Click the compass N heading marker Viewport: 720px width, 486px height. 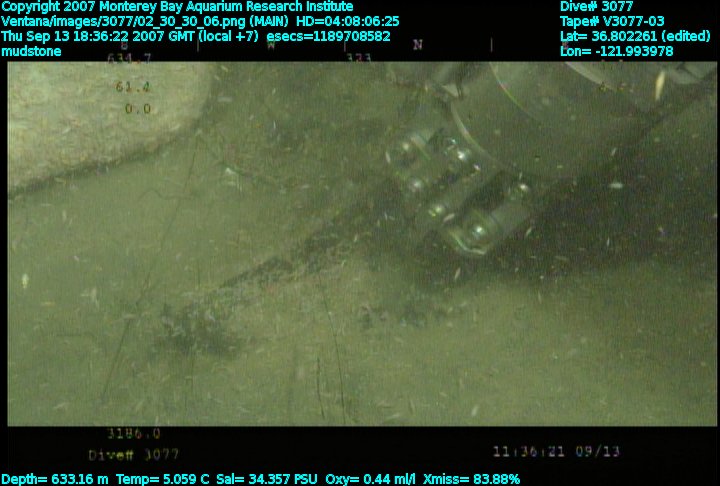(x=417, y=45)
